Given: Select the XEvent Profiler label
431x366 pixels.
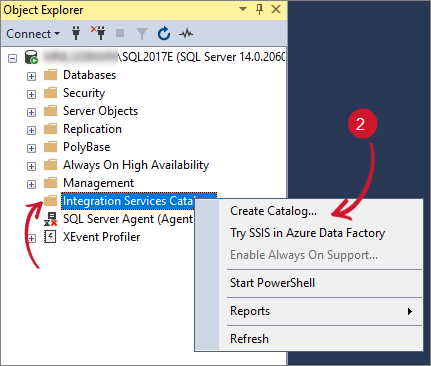Looking at the screenshot, I should (x=101, y=237).
